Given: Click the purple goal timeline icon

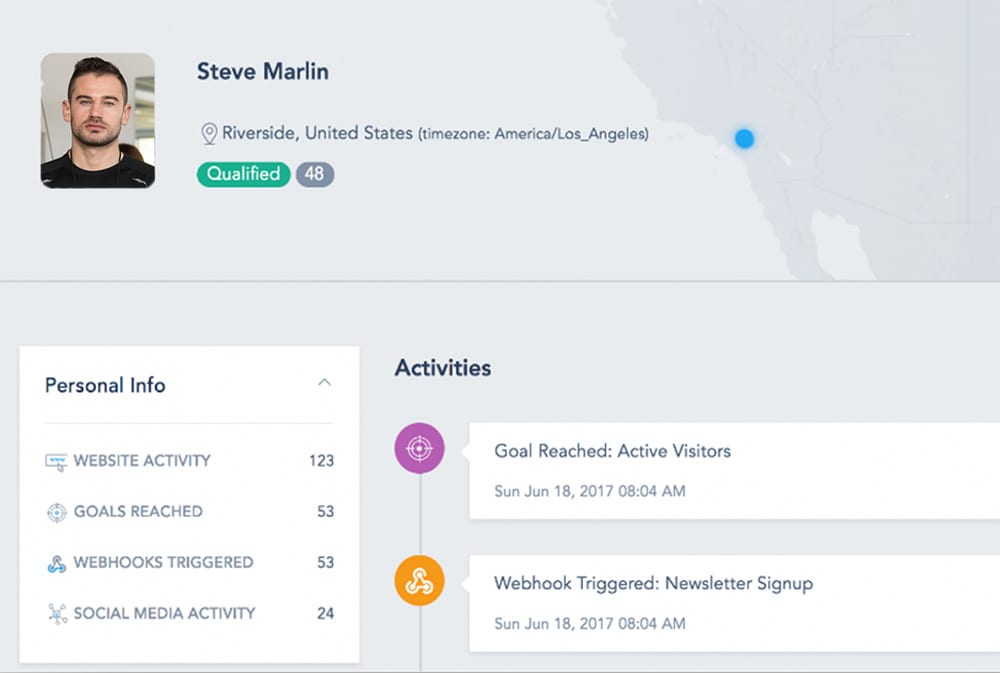Looking at the screenshot, I should [419, 449].
